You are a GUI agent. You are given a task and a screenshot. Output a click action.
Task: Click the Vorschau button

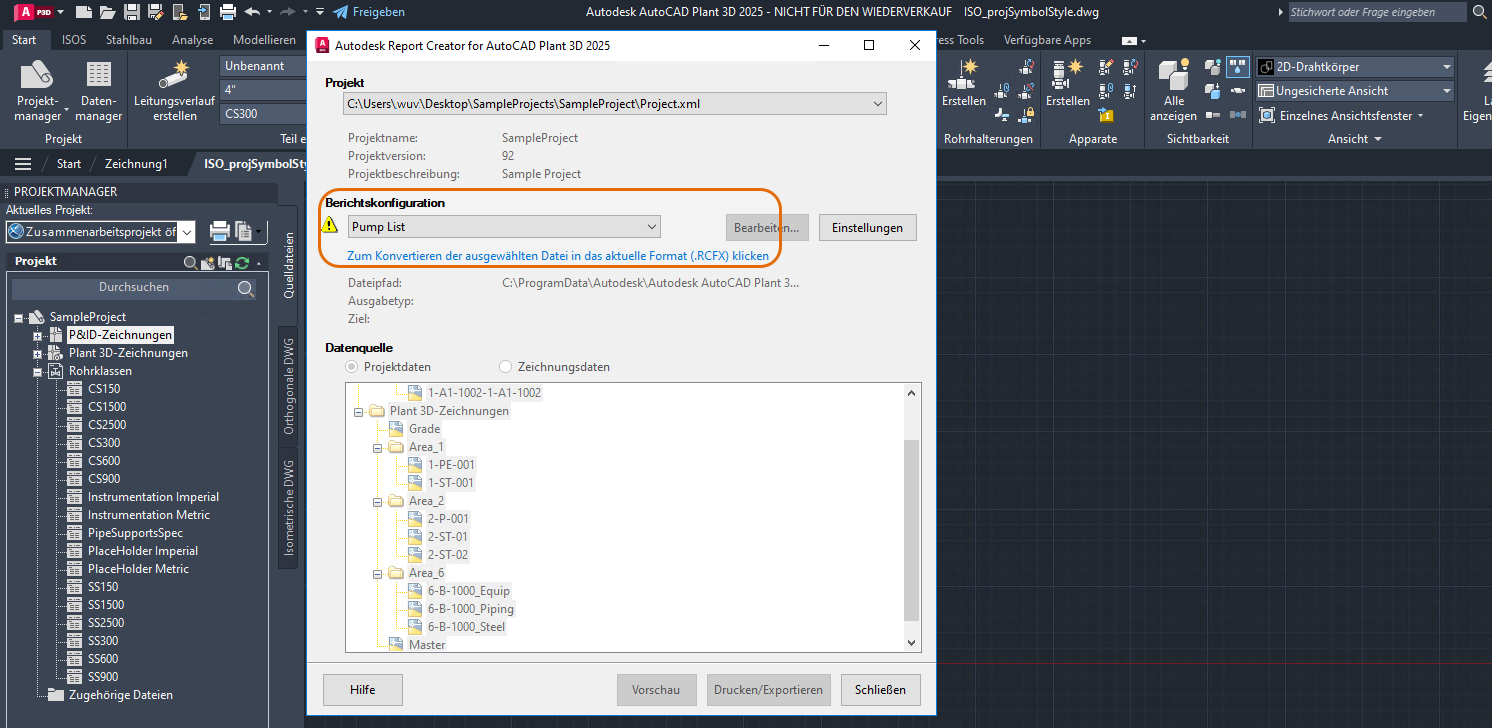[656, 690]
